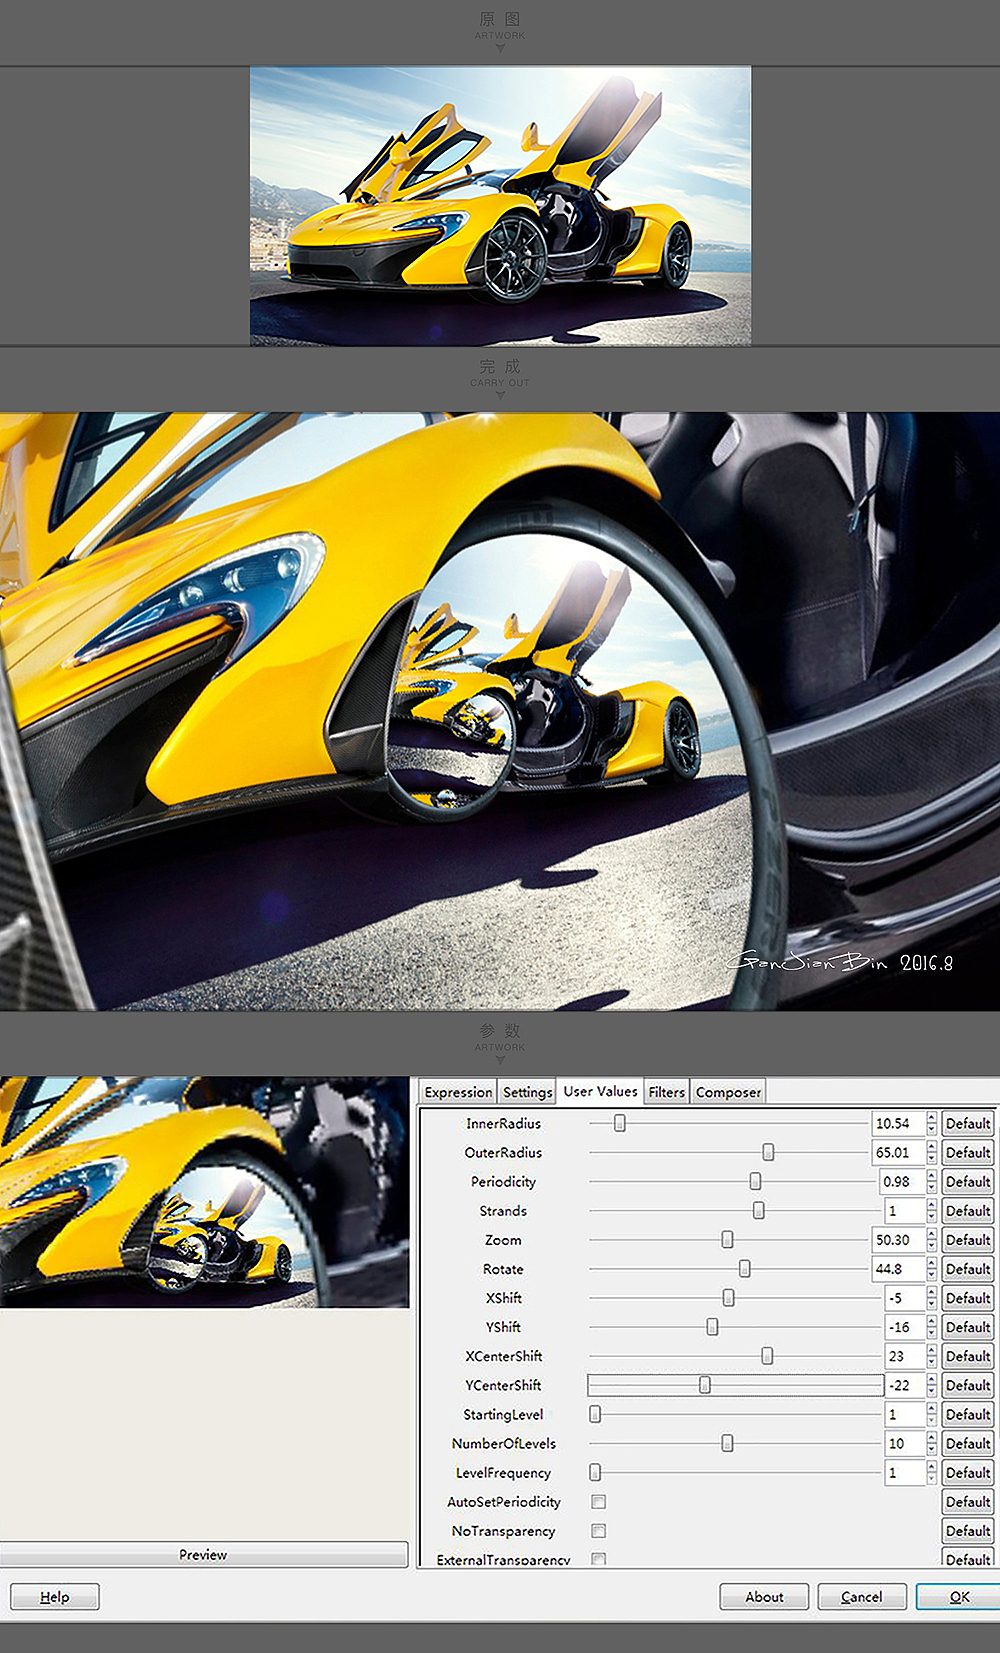
Task: Click the Periodicity slider handle
Action: pos(755,1181)
